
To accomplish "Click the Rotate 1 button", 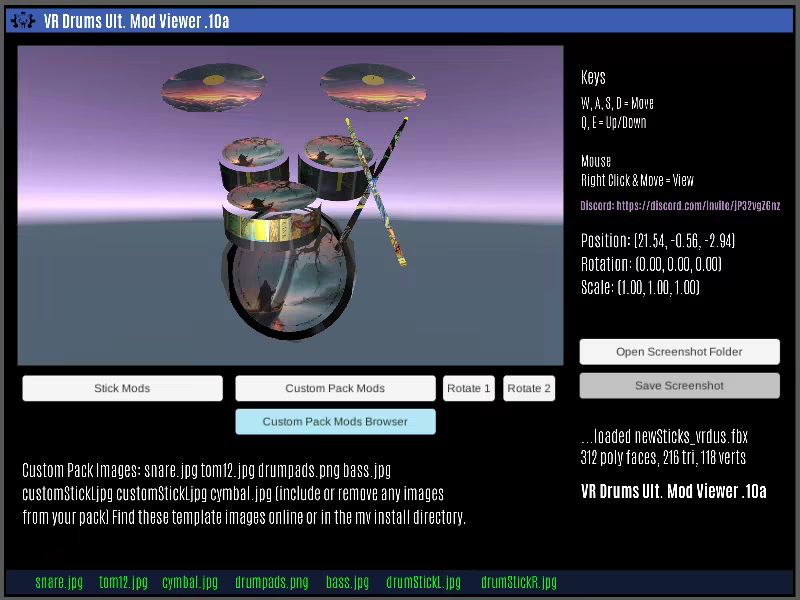I will click(469, 389).
